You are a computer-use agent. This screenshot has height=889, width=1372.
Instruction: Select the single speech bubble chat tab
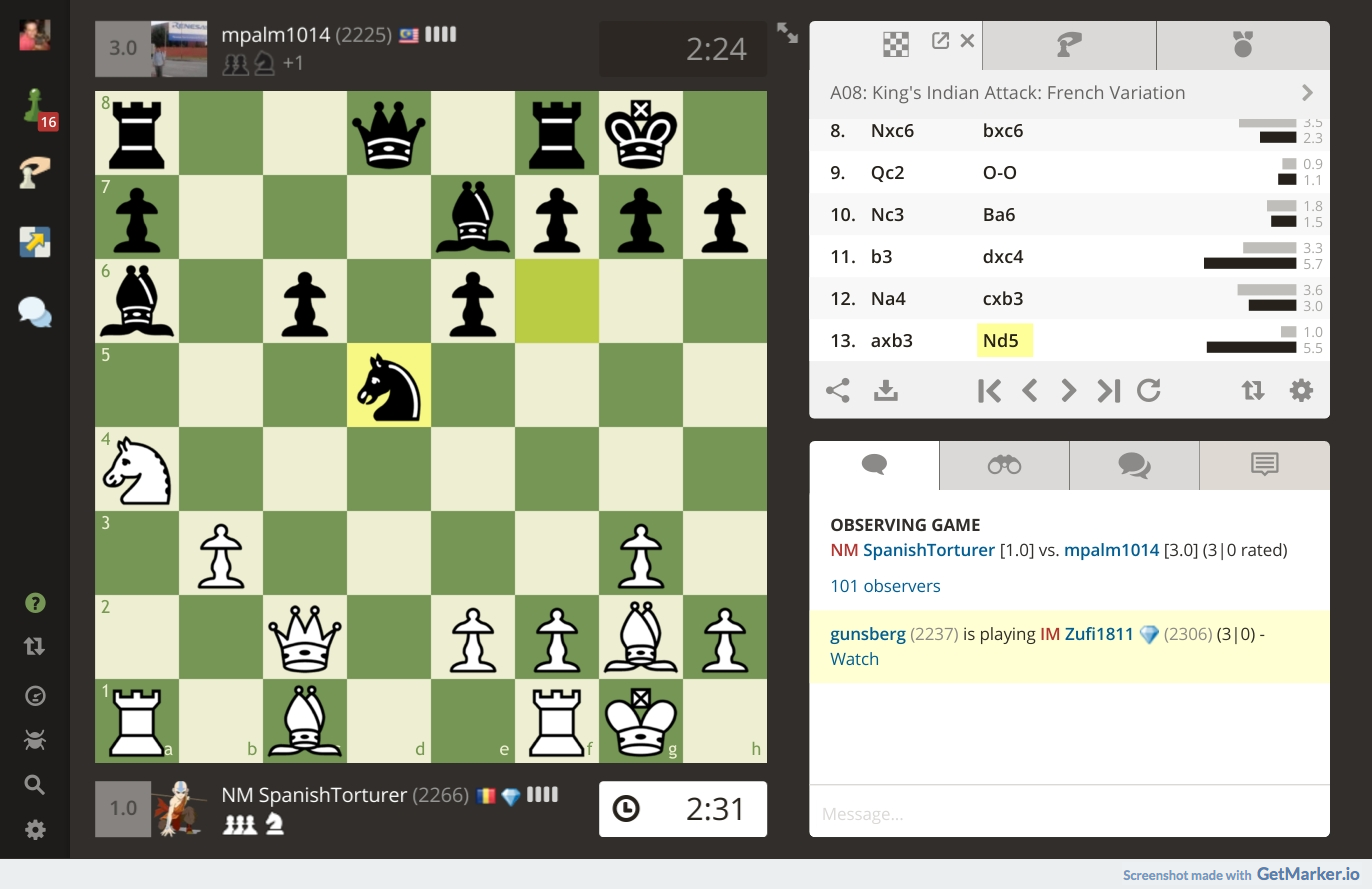874,465
